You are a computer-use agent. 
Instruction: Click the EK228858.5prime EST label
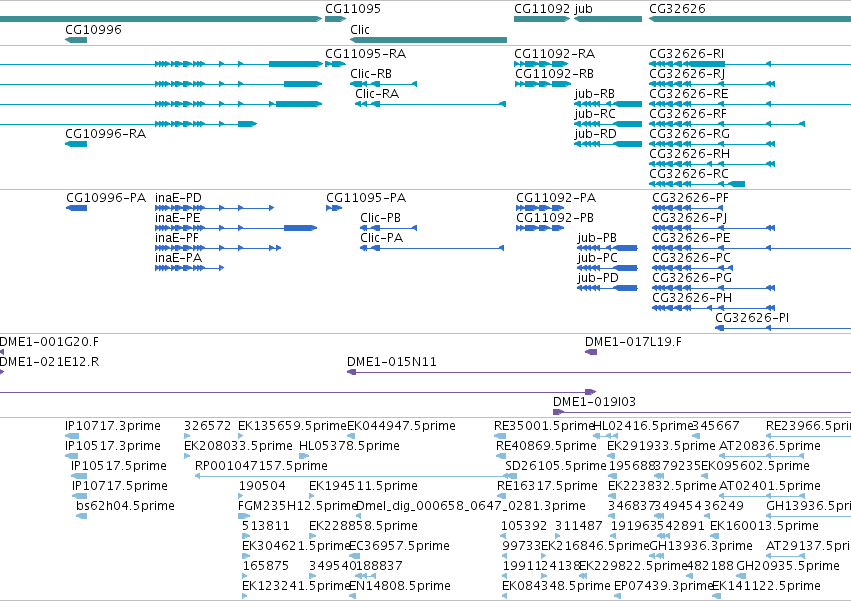point(363,527)
